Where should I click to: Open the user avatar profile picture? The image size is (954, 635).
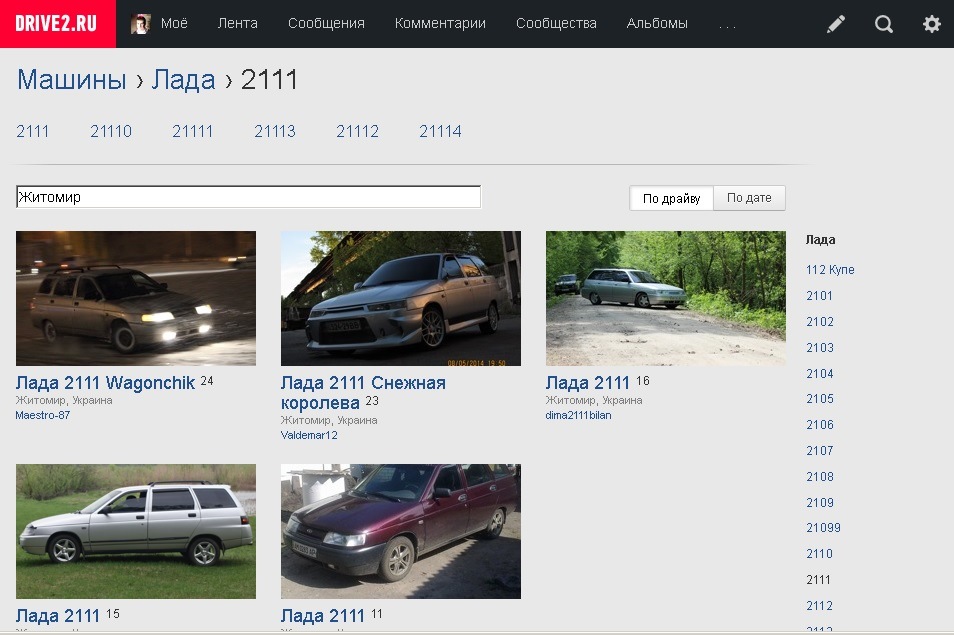141,24
